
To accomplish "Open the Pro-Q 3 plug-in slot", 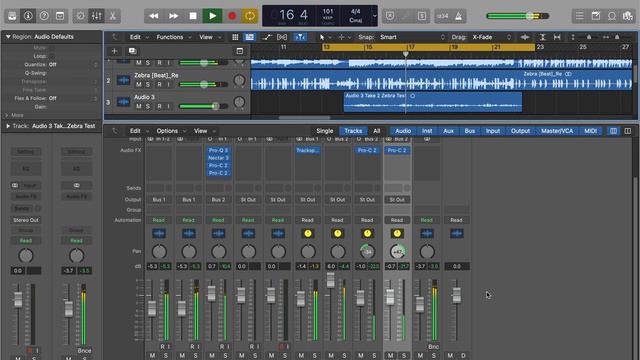I will [x=218, y=150].
